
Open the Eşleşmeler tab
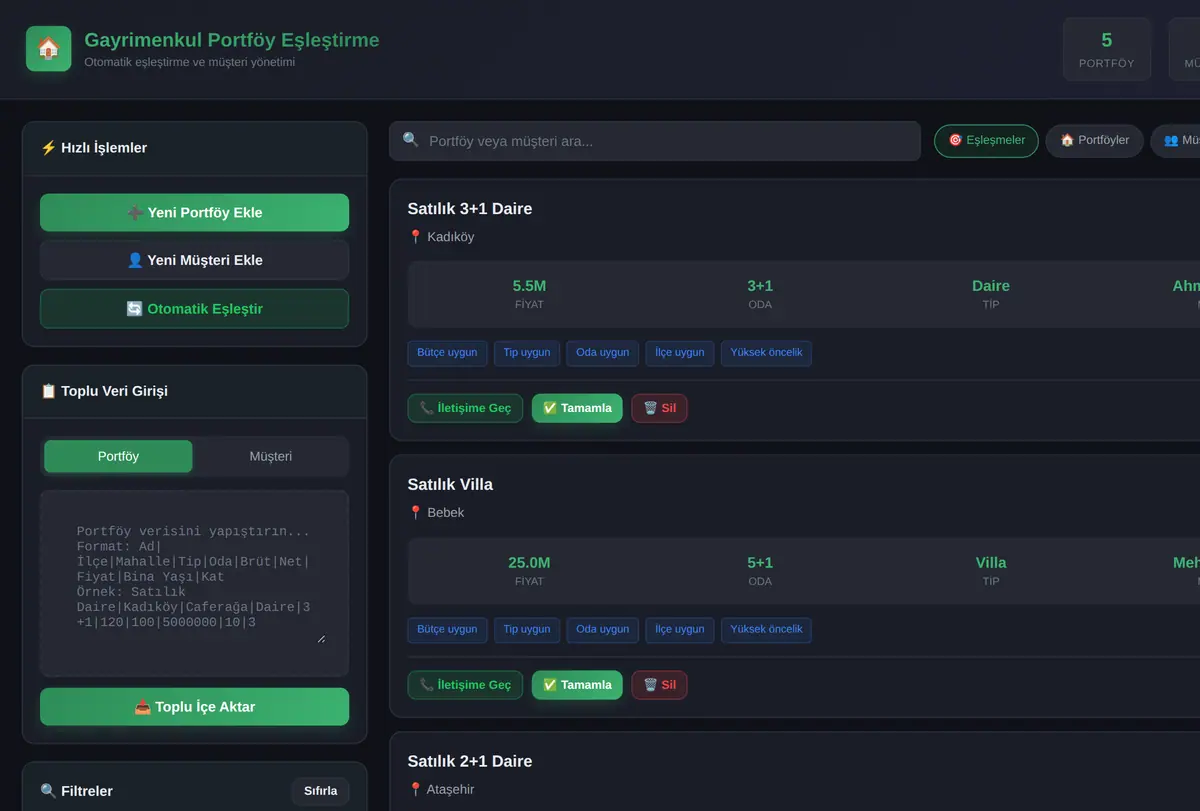(986, 141)
